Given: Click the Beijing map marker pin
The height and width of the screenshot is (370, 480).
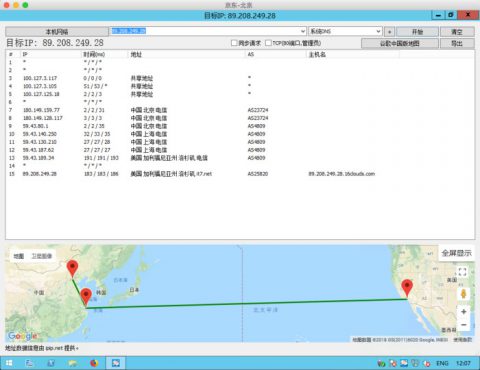Looking at the screenshot, I should pyautogui.click(x=72, y=268).
